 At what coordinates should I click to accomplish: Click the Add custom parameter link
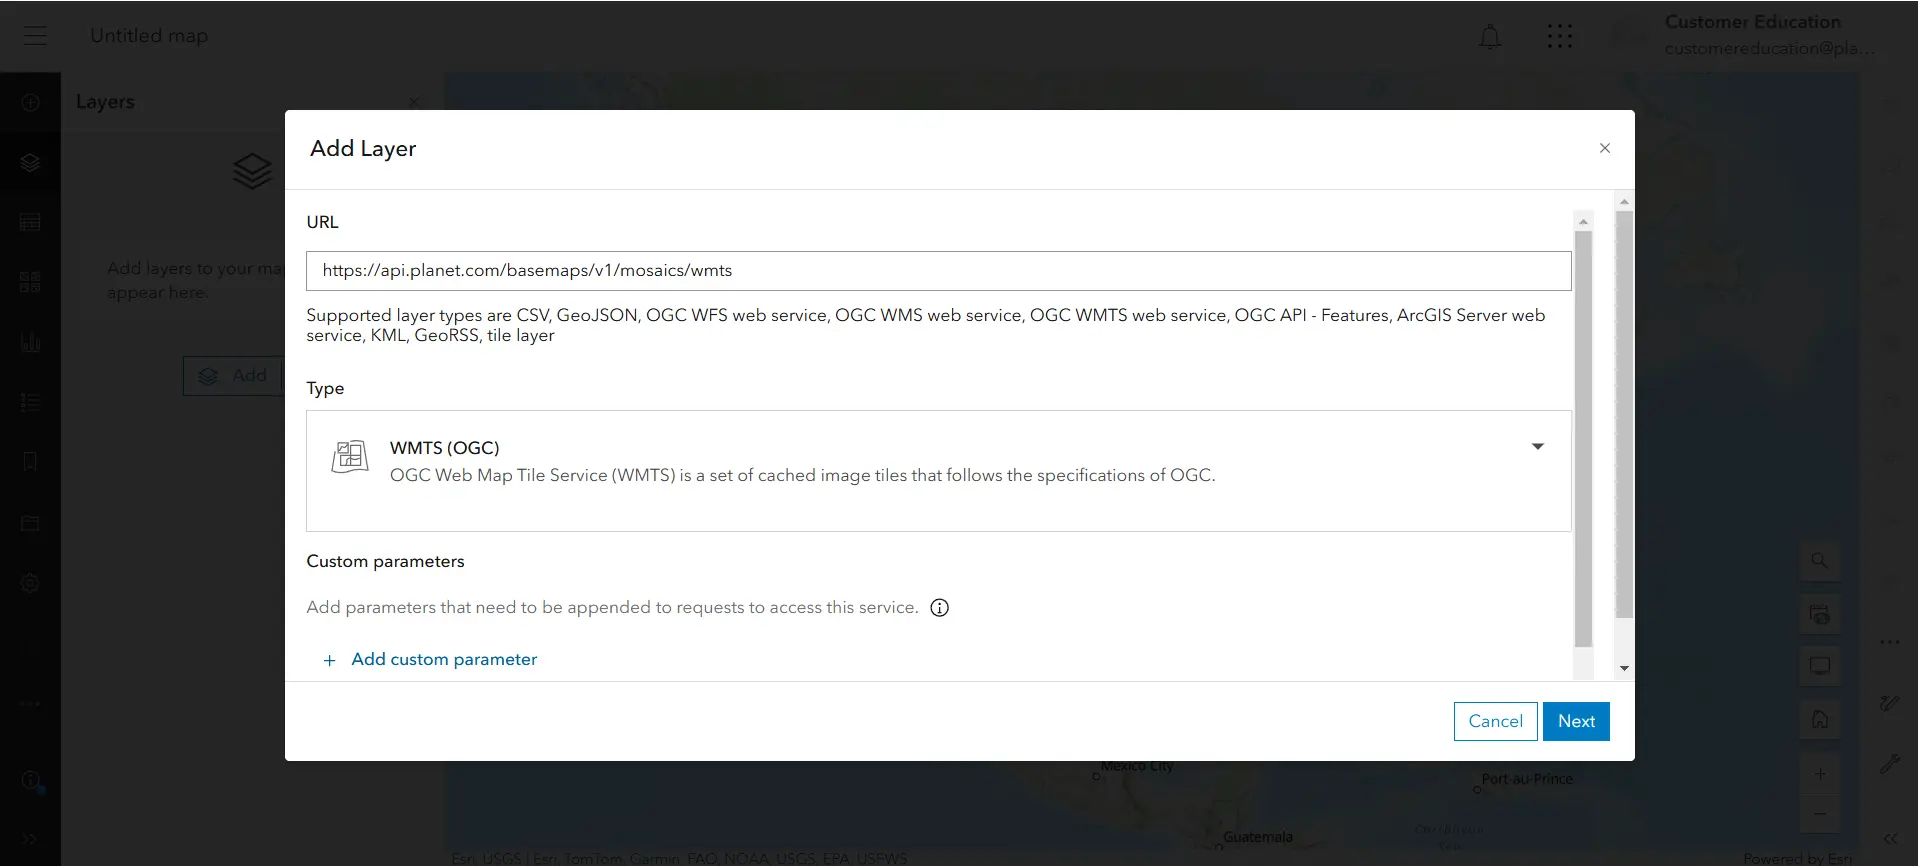pos(444,659)
